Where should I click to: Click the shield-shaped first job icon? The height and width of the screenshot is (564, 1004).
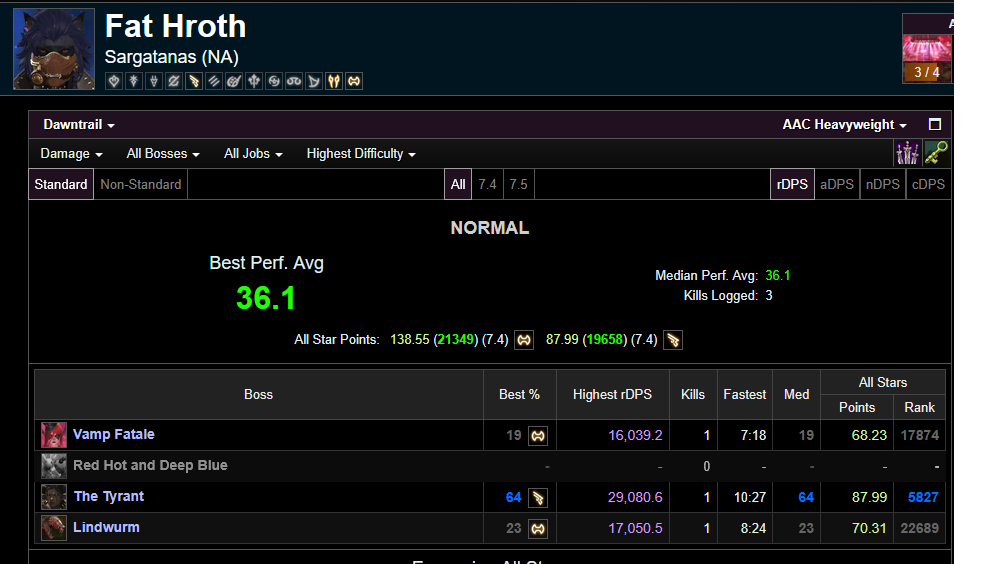coord(114,81)
